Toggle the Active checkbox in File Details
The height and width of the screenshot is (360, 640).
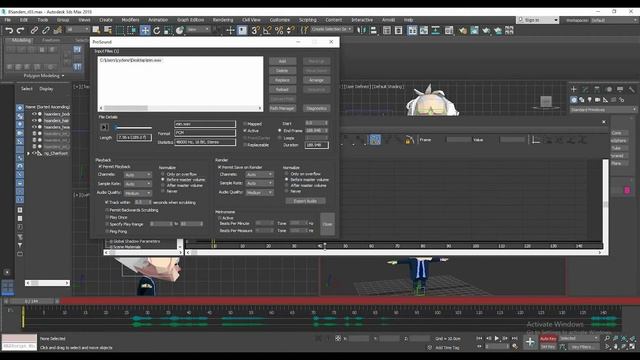click(245, 131)
